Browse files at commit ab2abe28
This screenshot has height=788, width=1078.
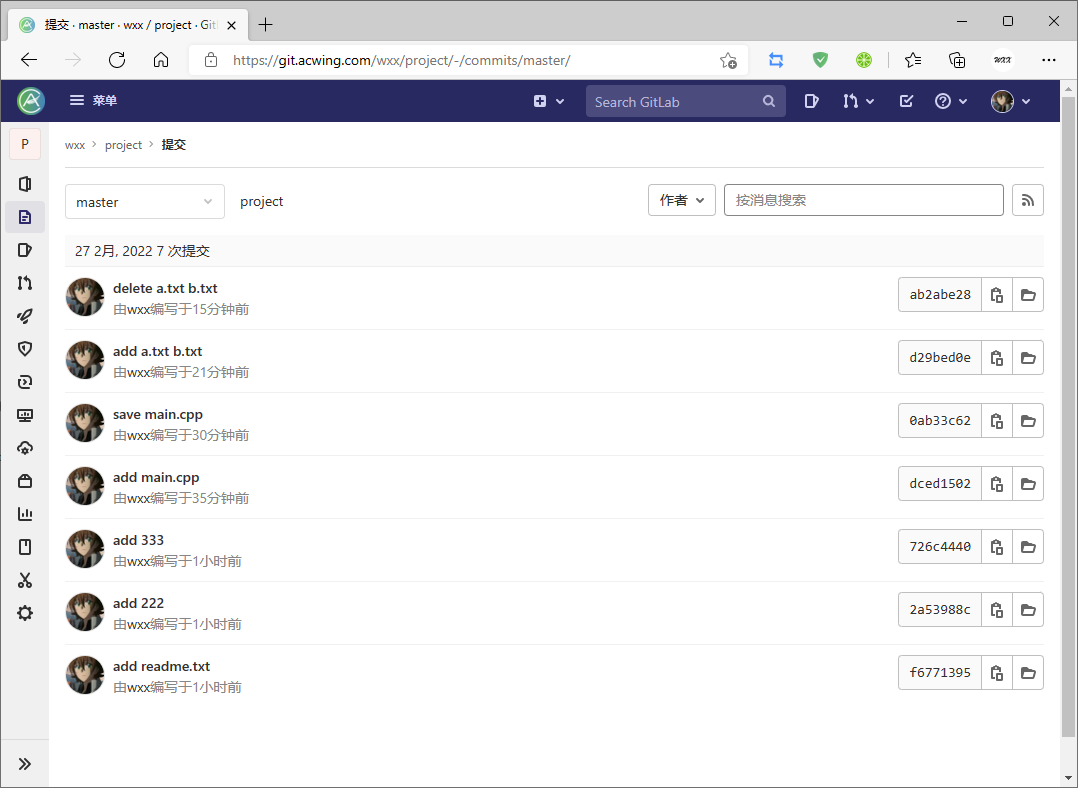click(x=1028, y=294)
